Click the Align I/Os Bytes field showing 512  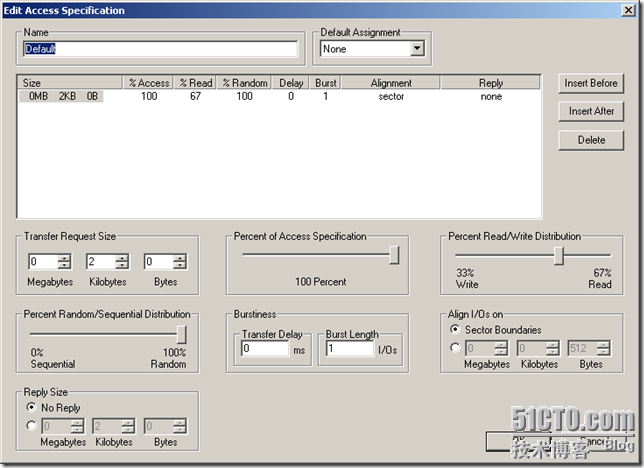point(583,348)
